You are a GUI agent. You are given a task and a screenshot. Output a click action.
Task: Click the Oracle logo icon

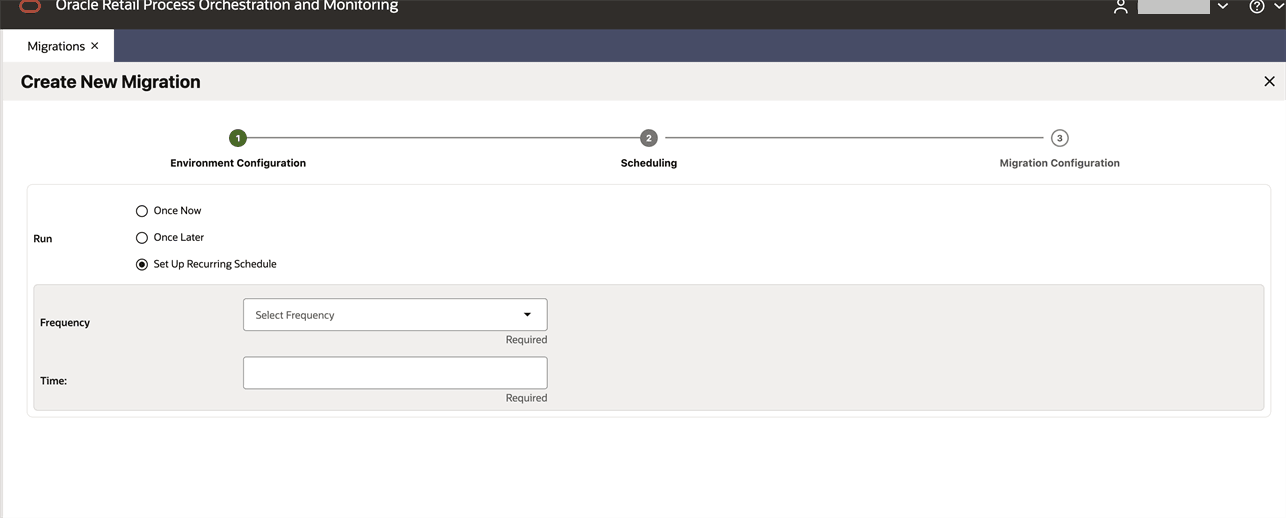click(x=30, y=6)
